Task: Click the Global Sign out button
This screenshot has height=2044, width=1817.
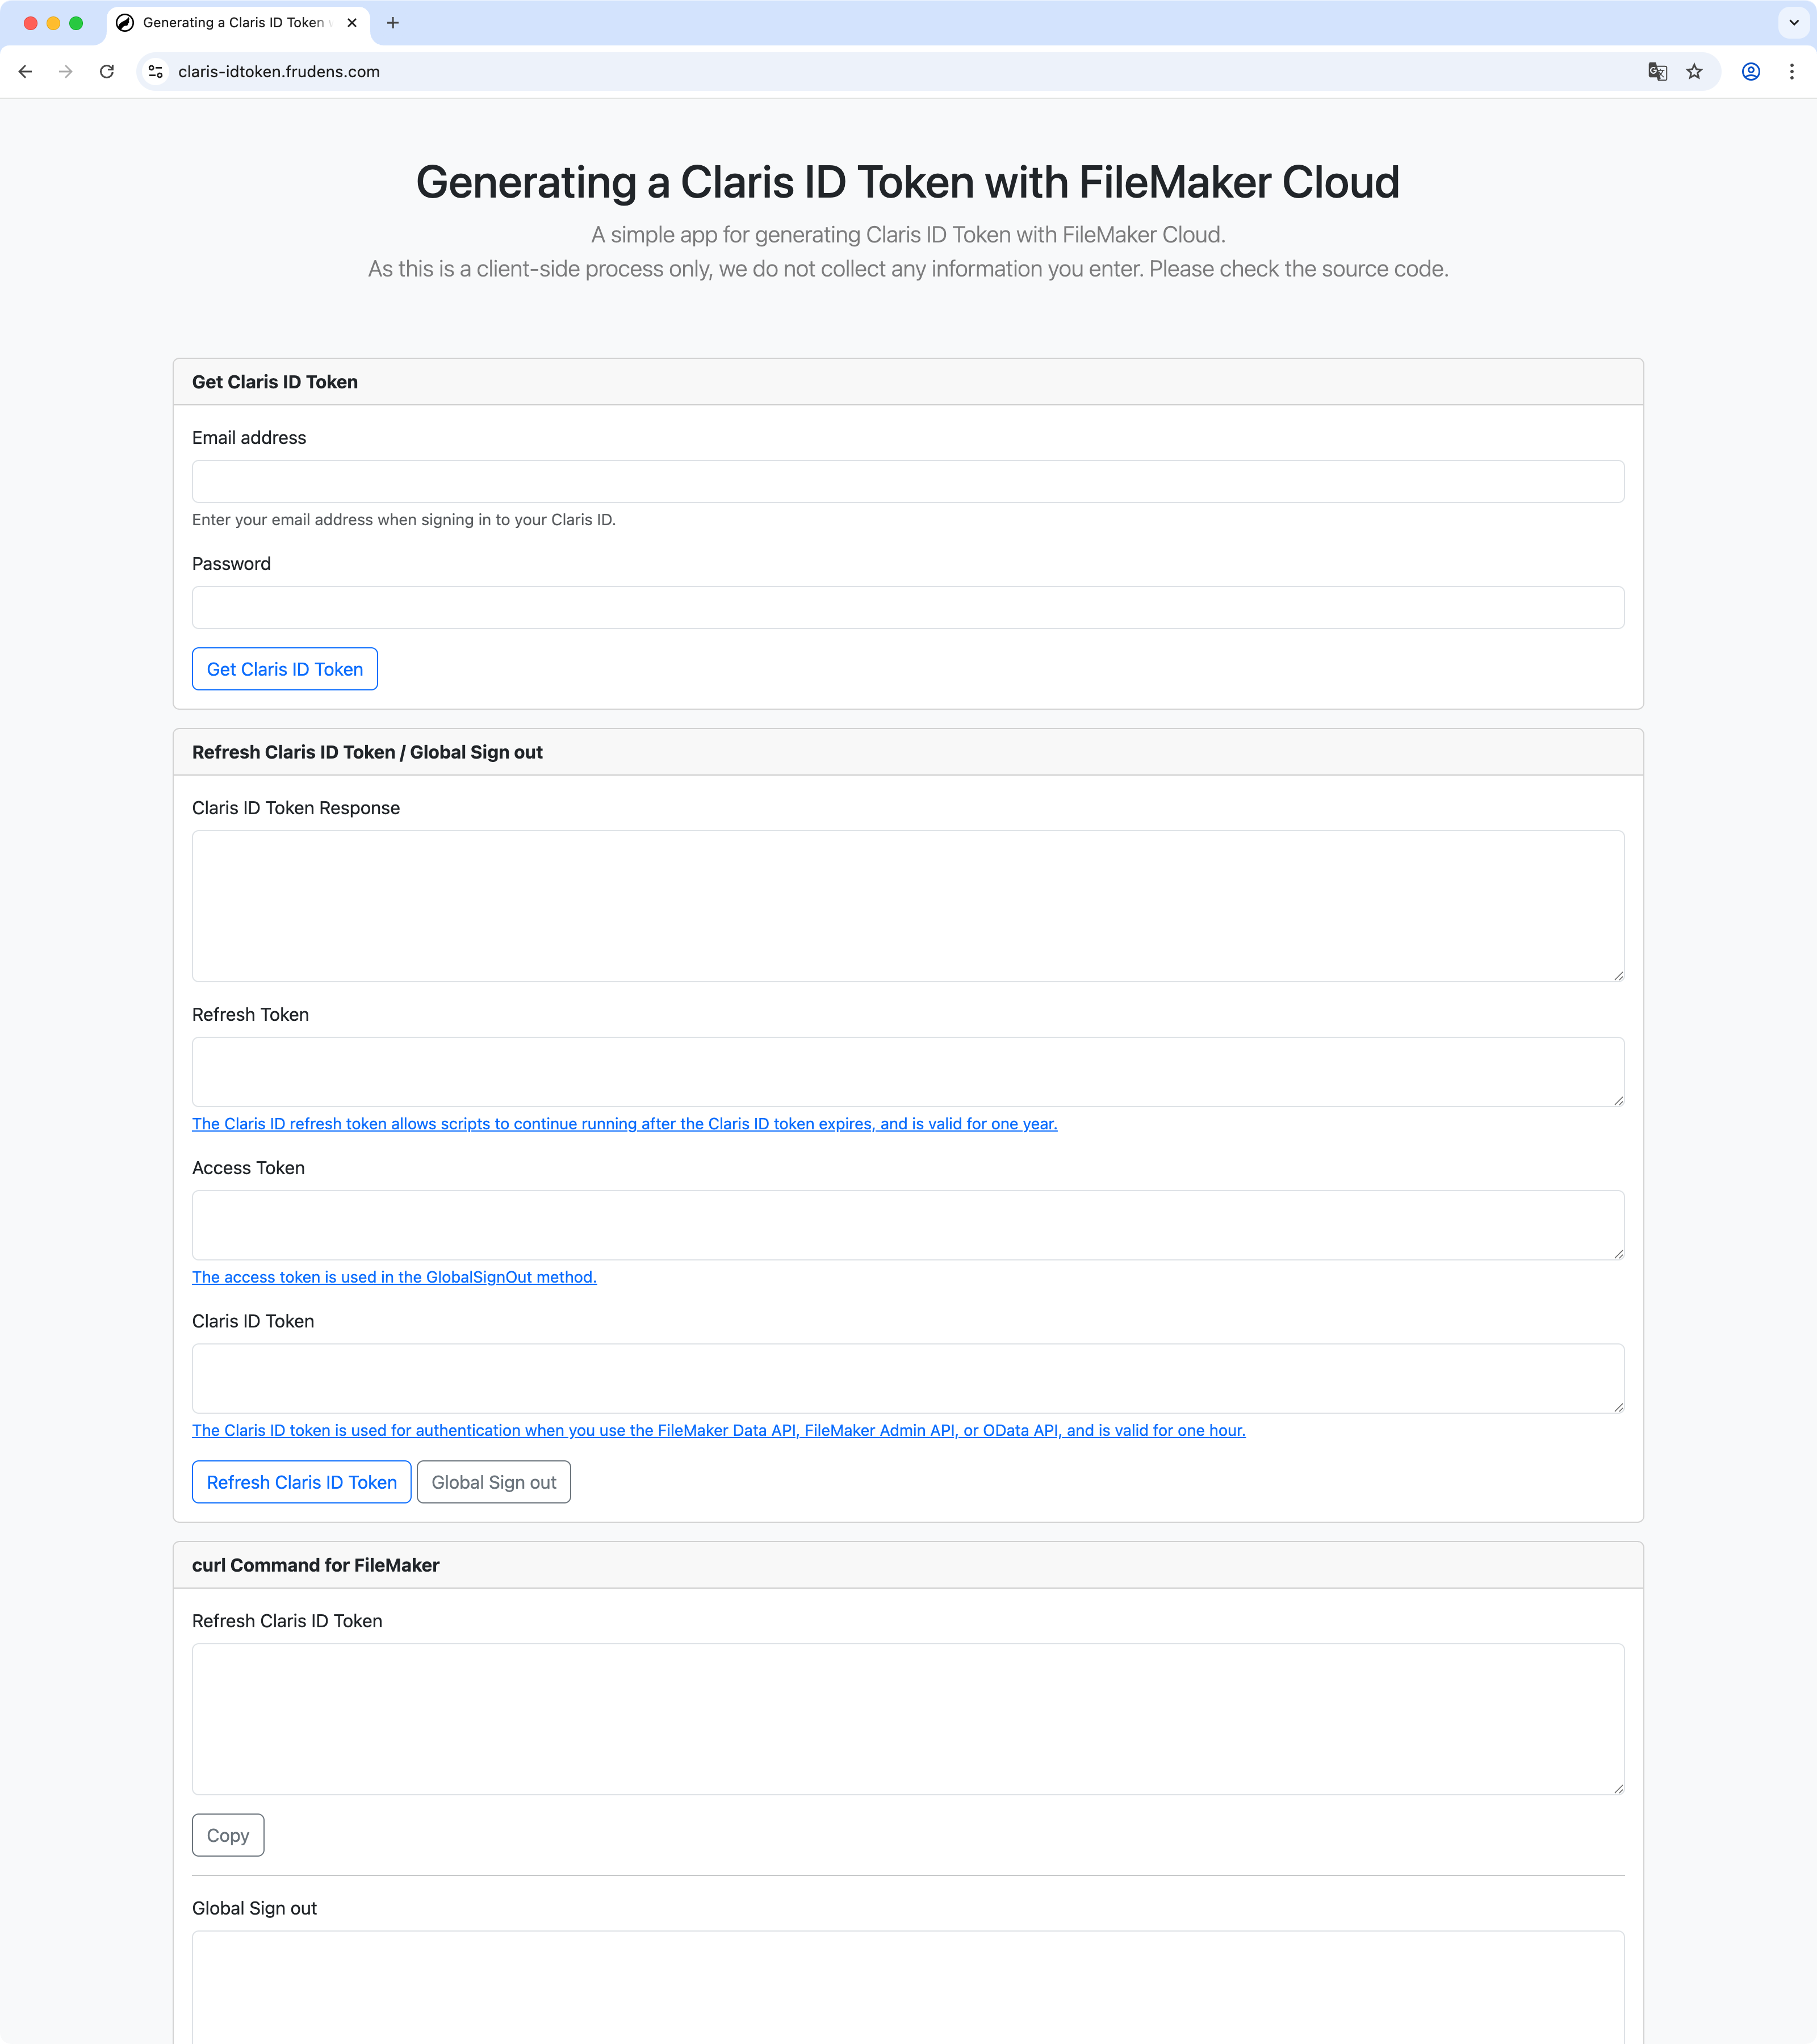Action: click(x=494, y=1482)
